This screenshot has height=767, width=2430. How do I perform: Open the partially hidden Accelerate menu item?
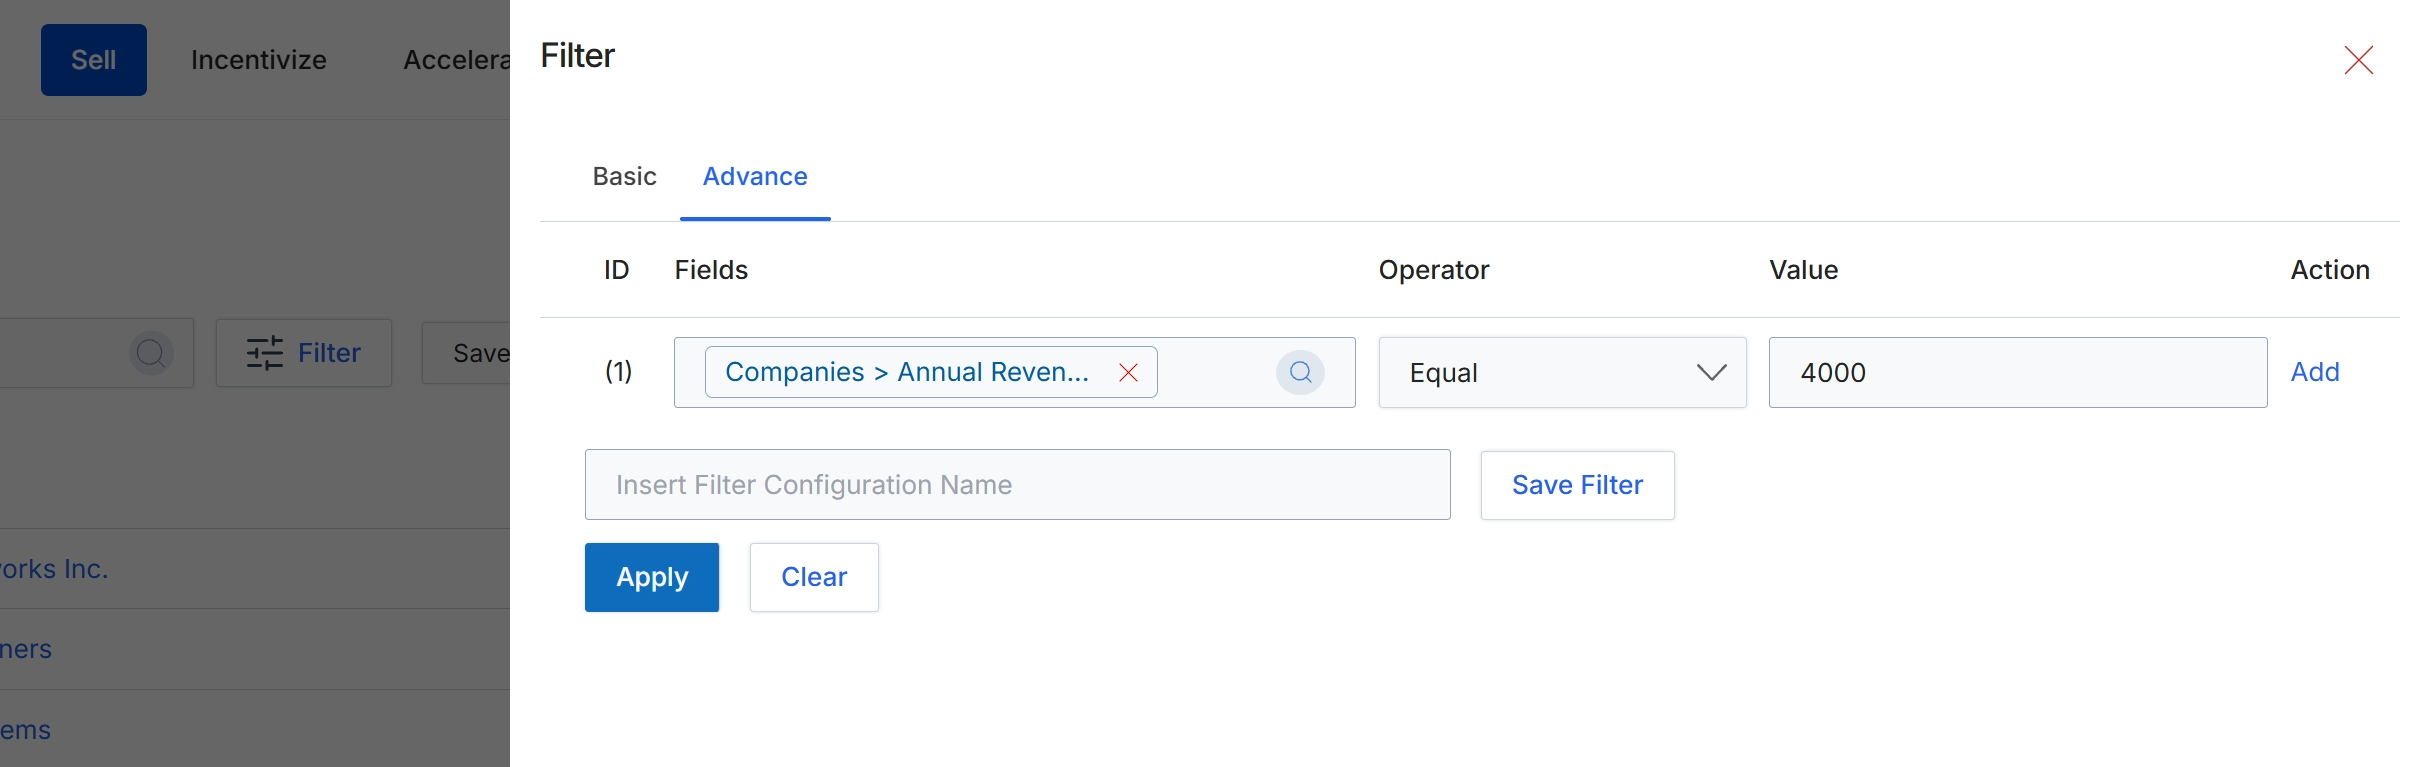click(456, 60)
